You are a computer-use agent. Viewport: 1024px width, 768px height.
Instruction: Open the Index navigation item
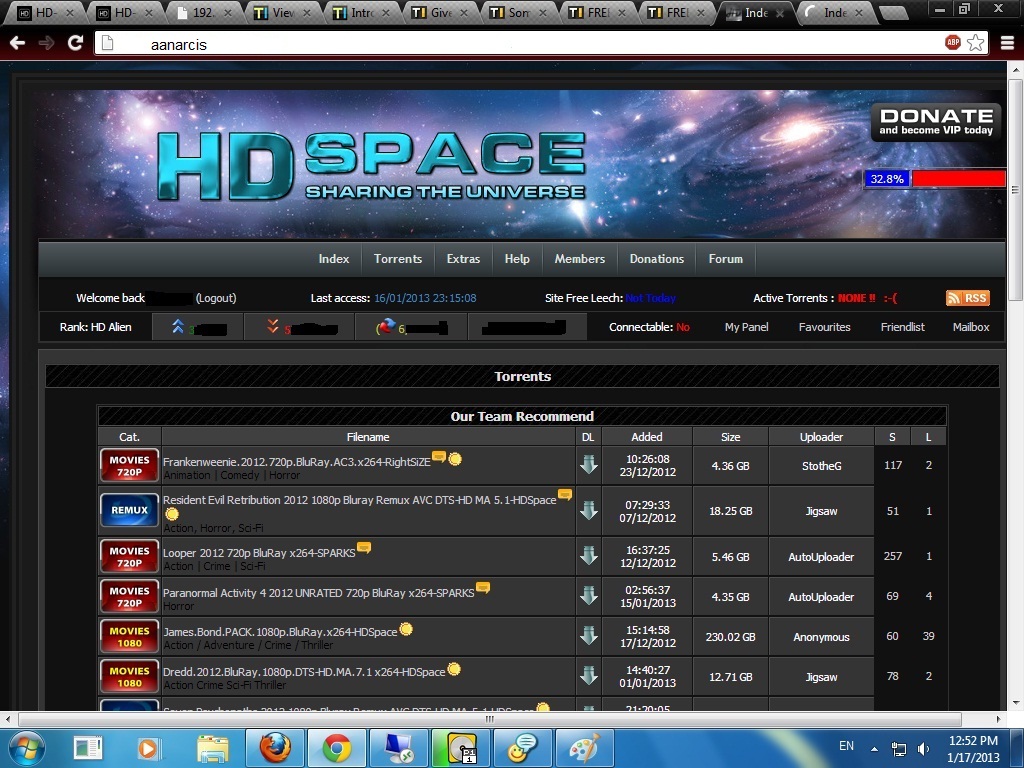tap(334, 259)
